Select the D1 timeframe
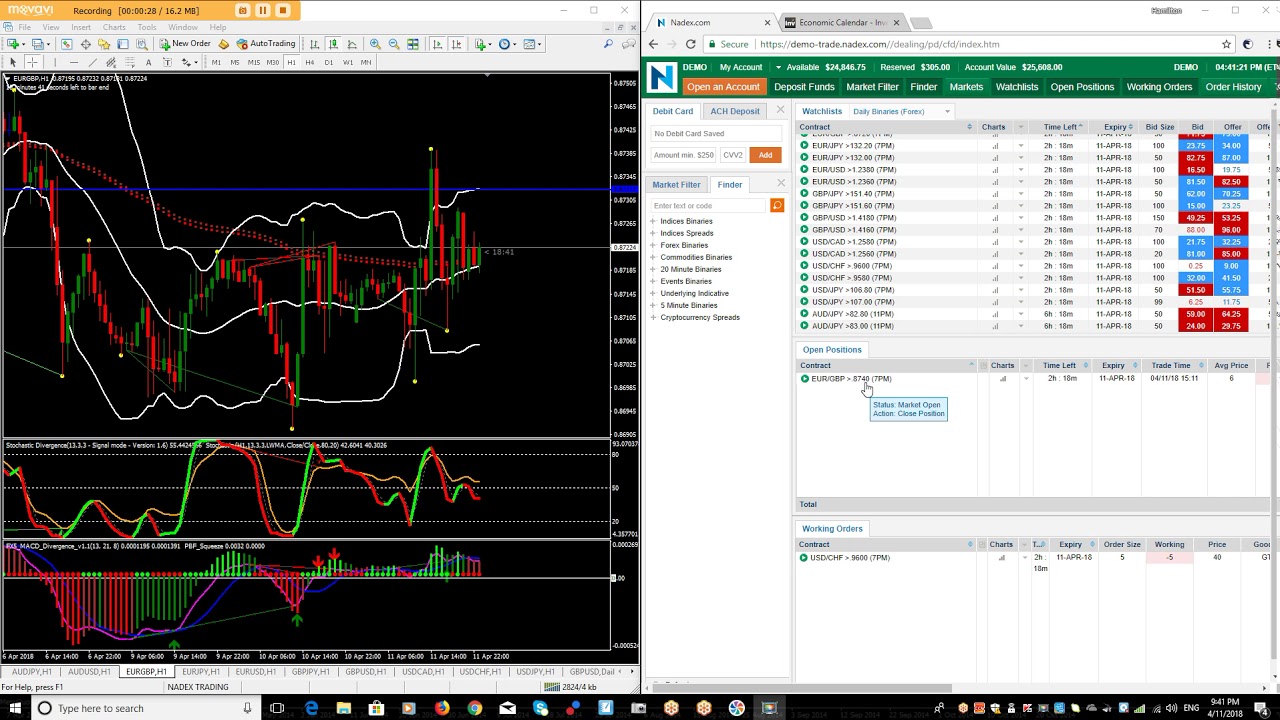This screenshot has width=1280, height=720. pos(328,62)
